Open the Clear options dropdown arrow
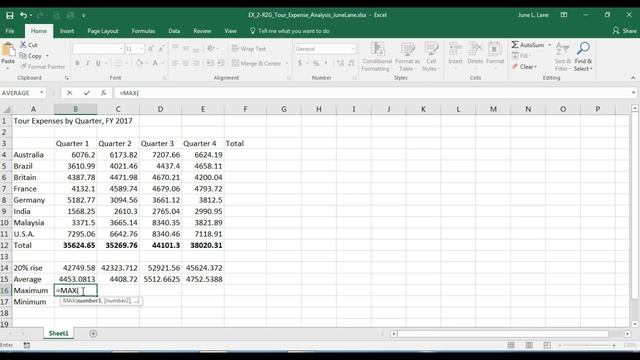Screen dimensions: 640x360 click(536, 67)
